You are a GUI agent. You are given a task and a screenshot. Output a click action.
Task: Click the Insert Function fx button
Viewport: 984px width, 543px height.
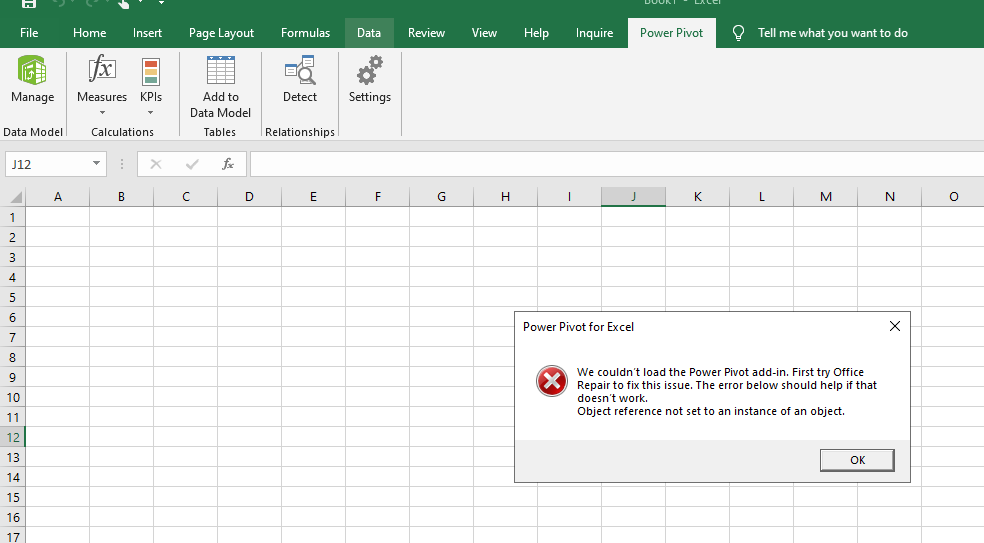coord(228,164)
